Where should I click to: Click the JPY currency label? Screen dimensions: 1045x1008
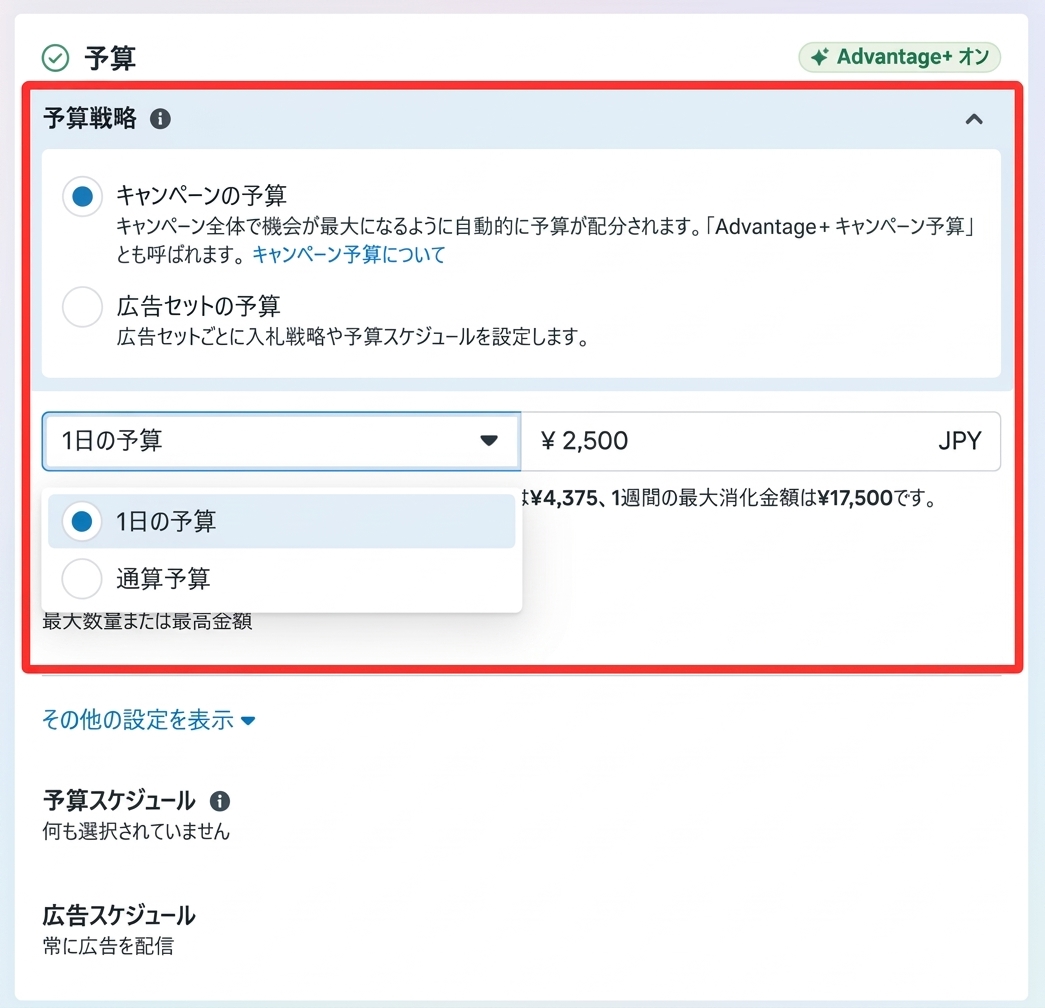[x=960, y=441]
